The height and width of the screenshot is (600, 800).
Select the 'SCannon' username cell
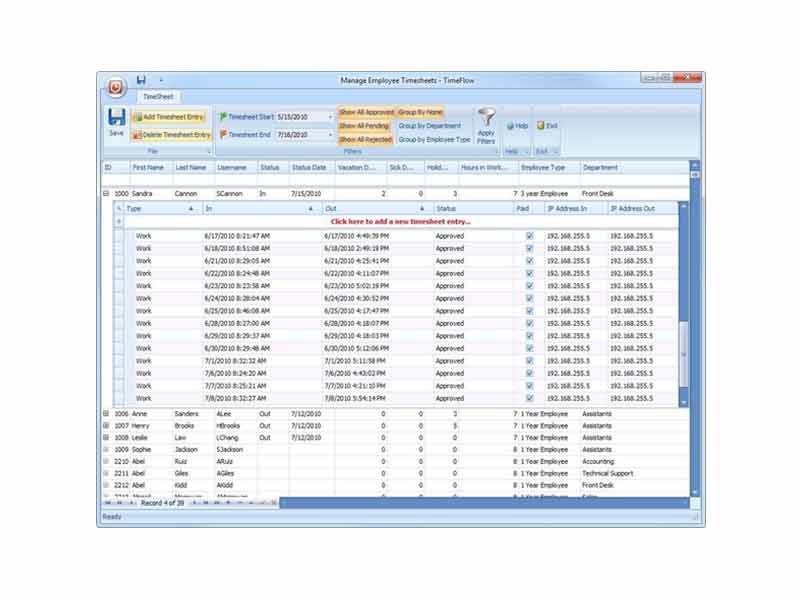click(236, 194)
